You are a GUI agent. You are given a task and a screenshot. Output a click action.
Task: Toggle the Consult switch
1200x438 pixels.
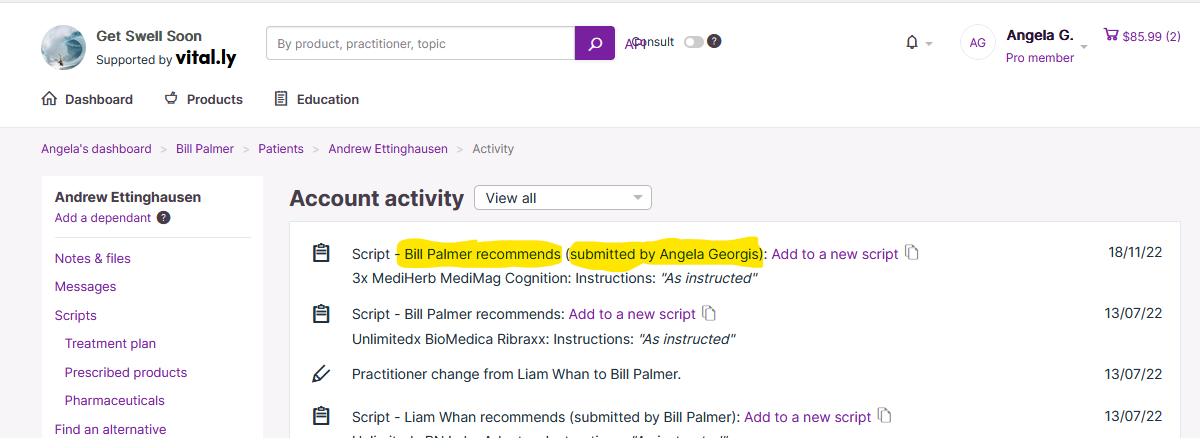point(693,42)
